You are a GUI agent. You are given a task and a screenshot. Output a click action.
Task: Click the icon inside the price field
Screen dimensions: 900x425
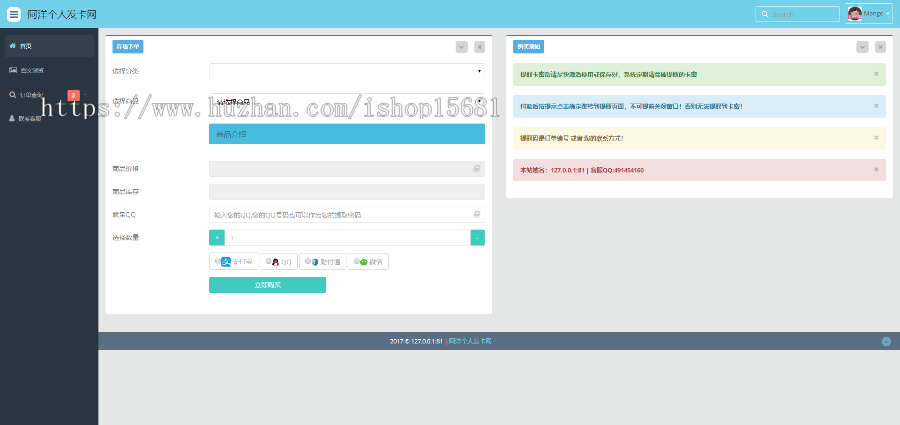(476, 169)
